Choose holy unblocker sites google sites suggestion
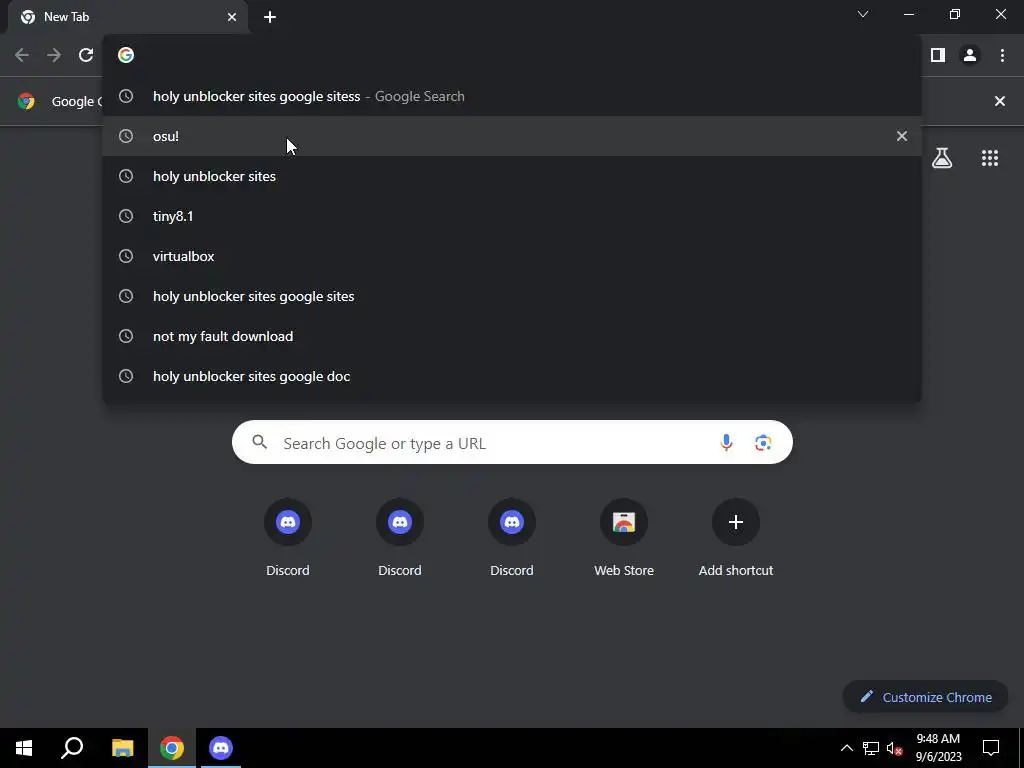Screen dimensions: 1024x768 512,296
